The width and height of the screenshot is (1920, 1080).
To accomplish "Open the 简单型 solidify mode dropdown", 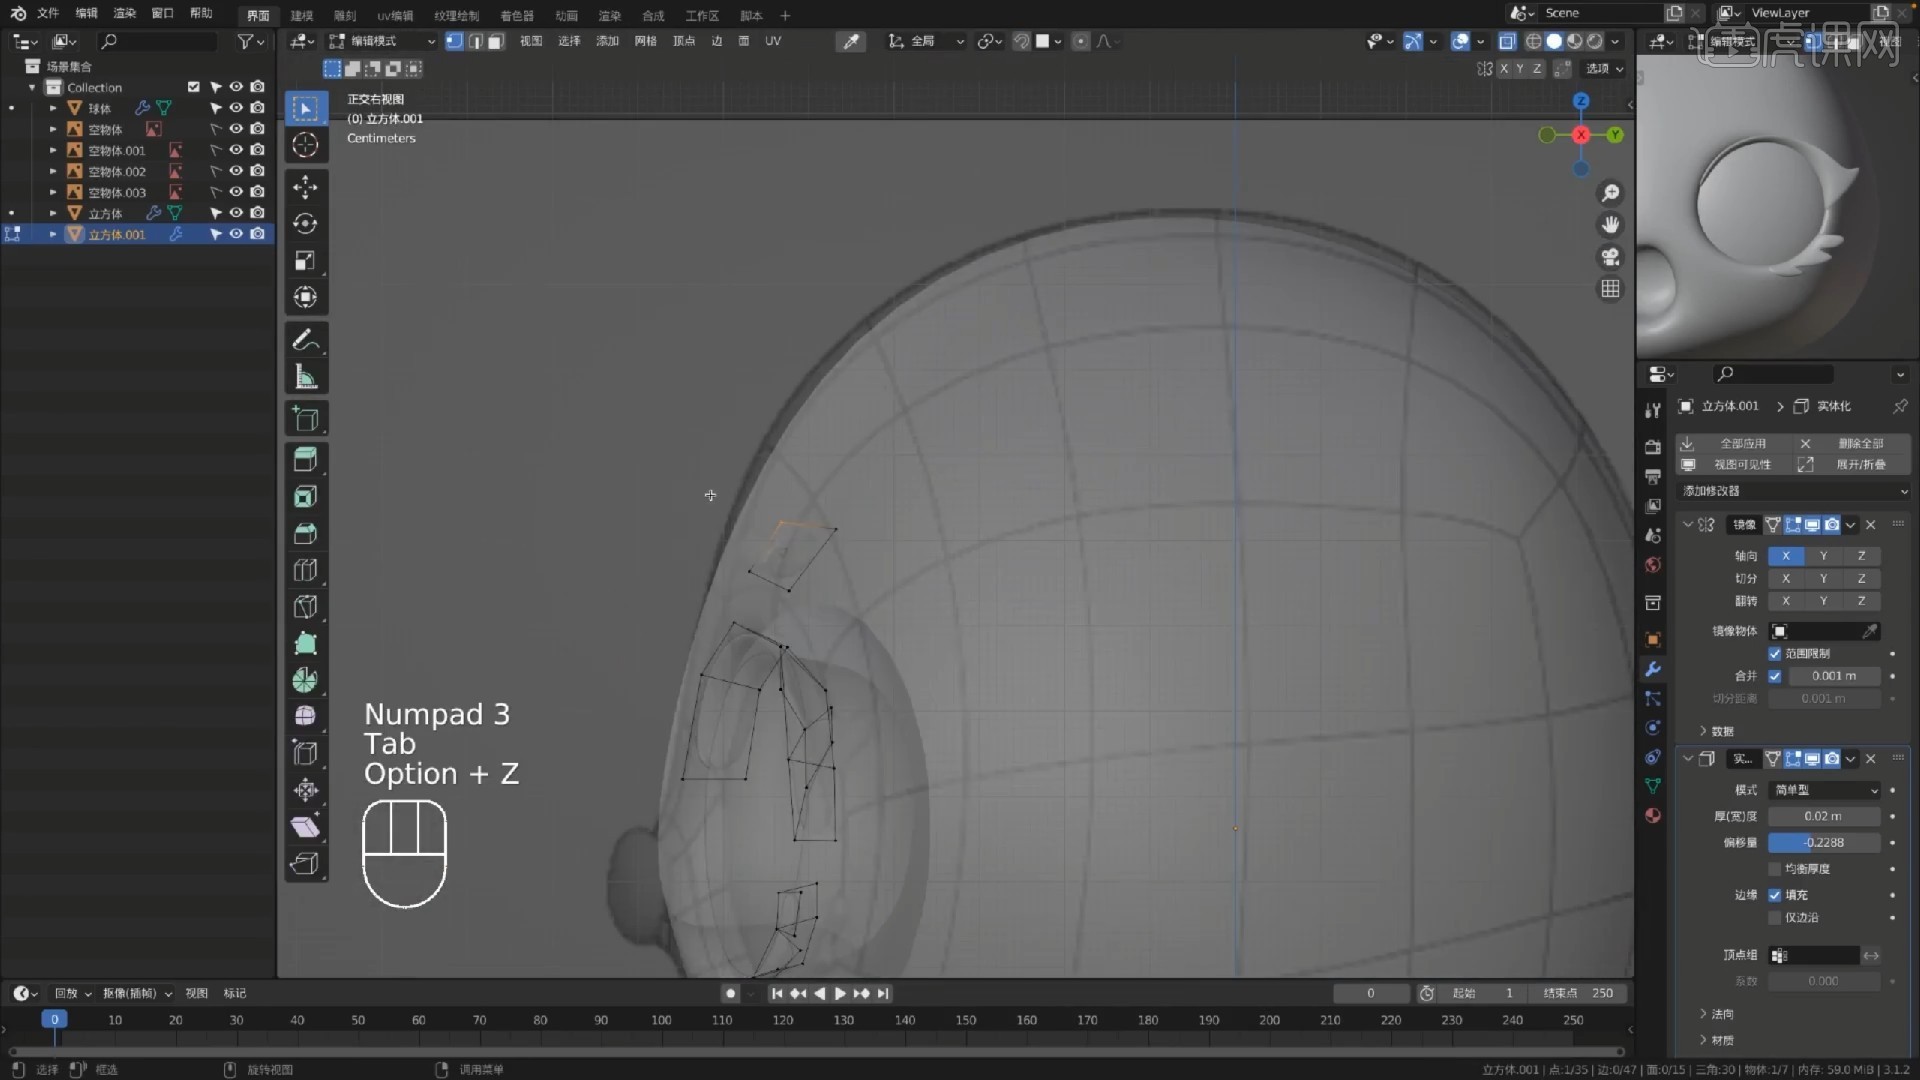I will coord(1825,790).
